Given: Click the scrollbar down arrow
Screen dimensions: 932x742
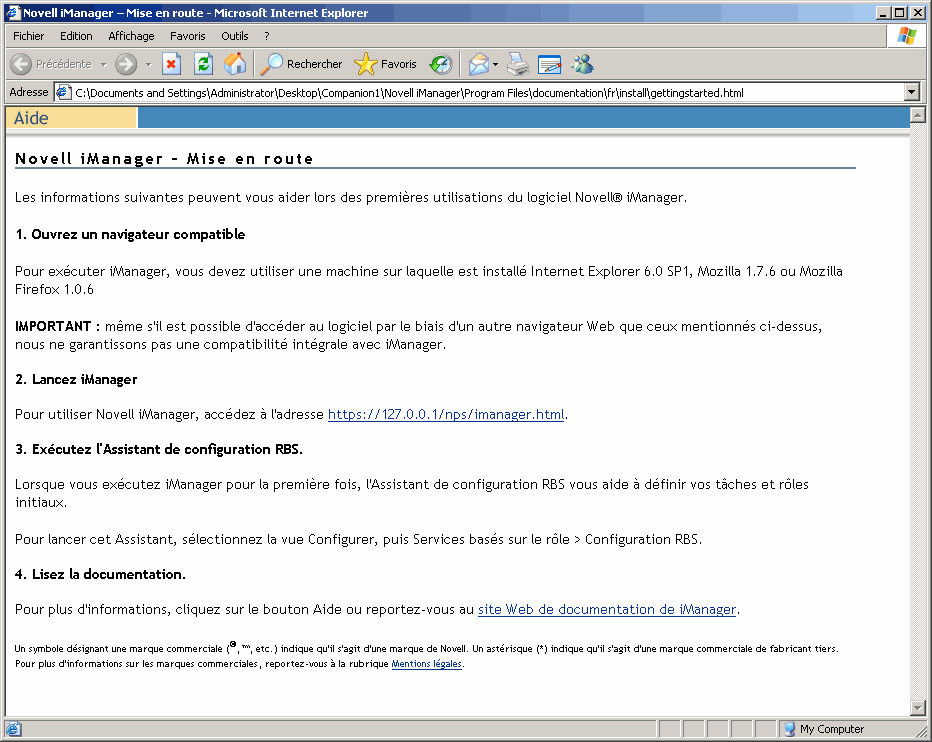Looking at the screenshot, I should [918, 710].
